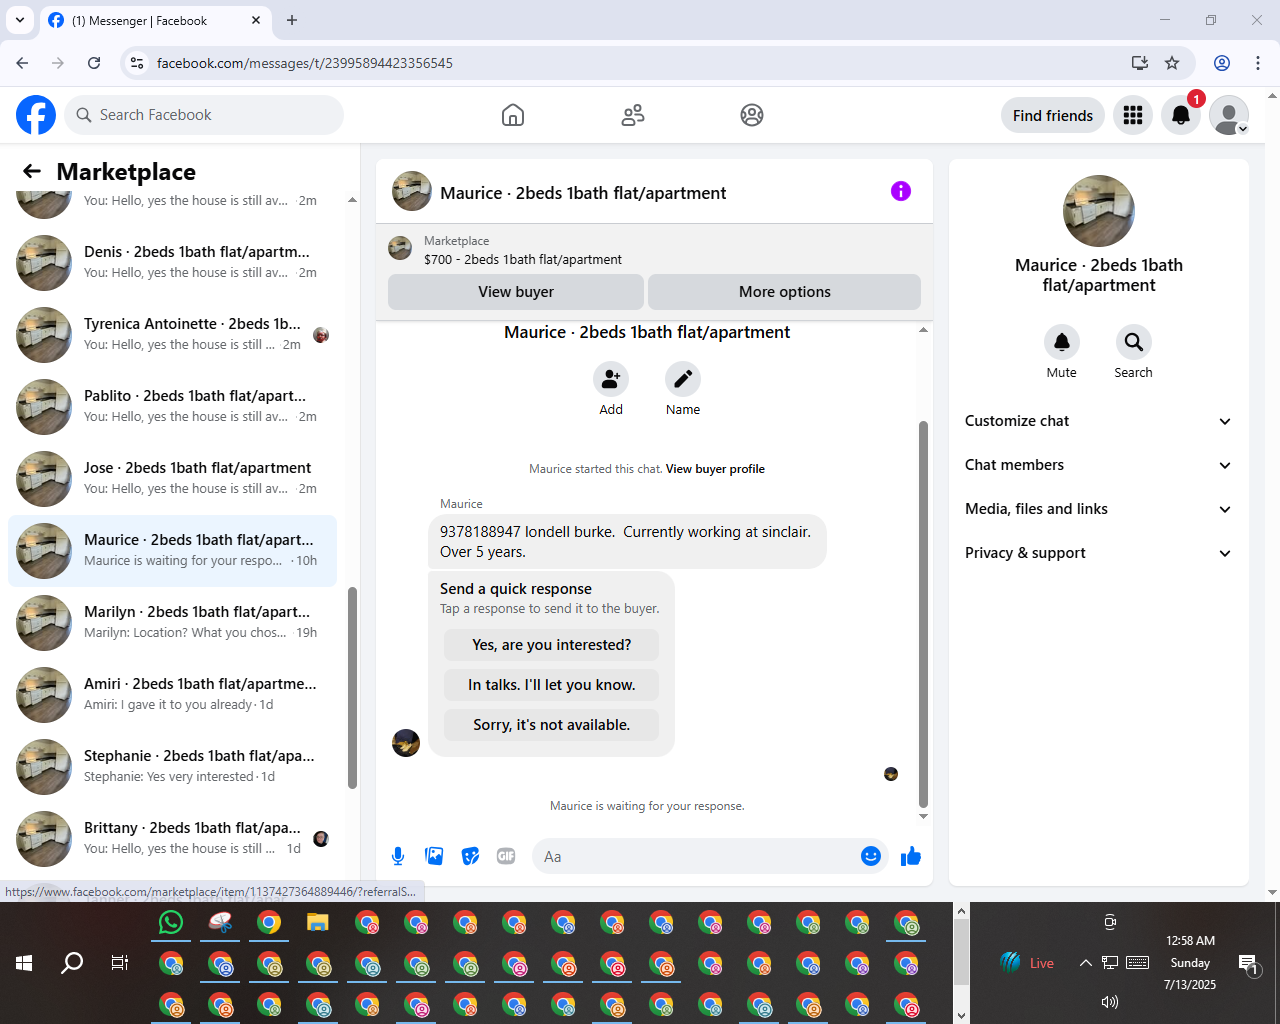
Task: Bookmark this page with star icon
Action: [1172, 63]
